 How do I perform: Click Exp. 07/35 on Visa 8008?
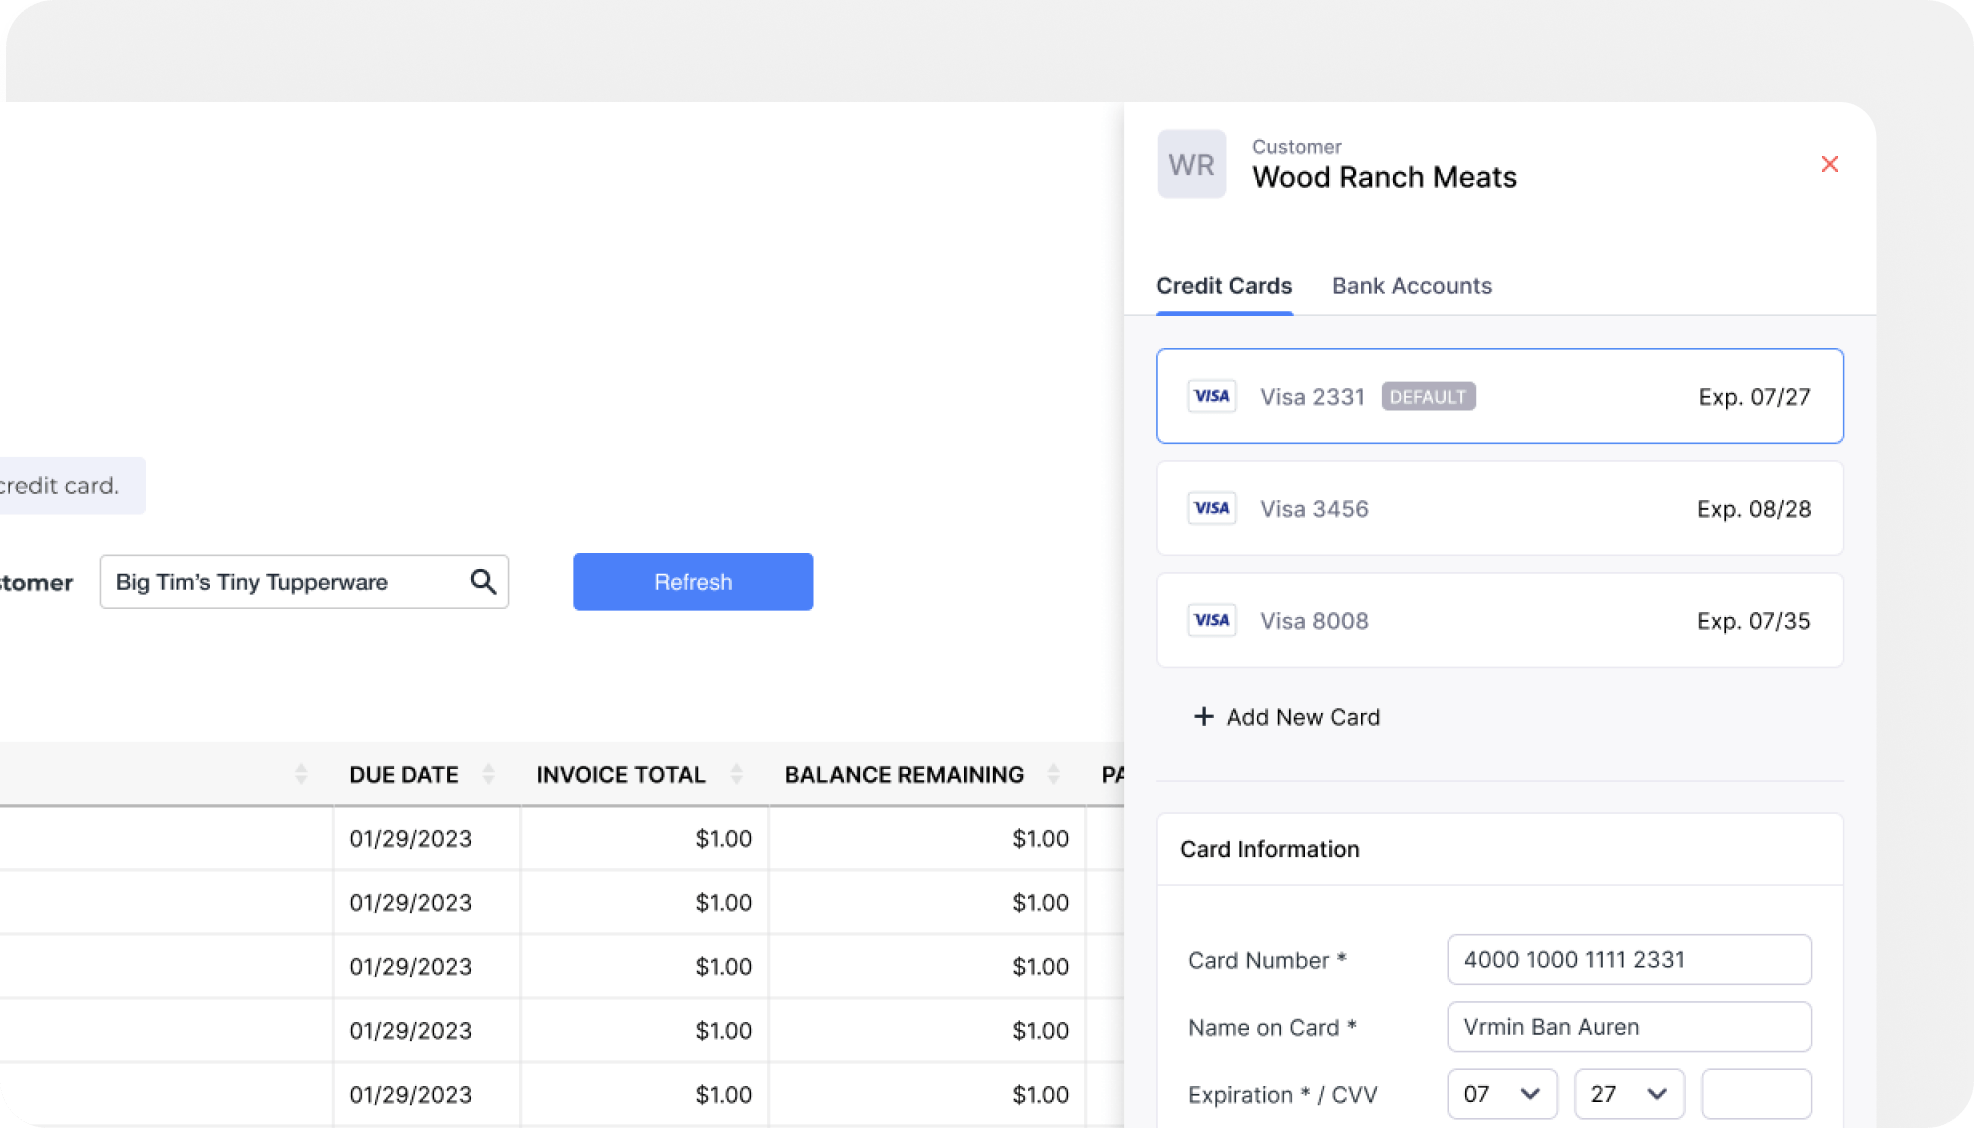click(1754, 621)
